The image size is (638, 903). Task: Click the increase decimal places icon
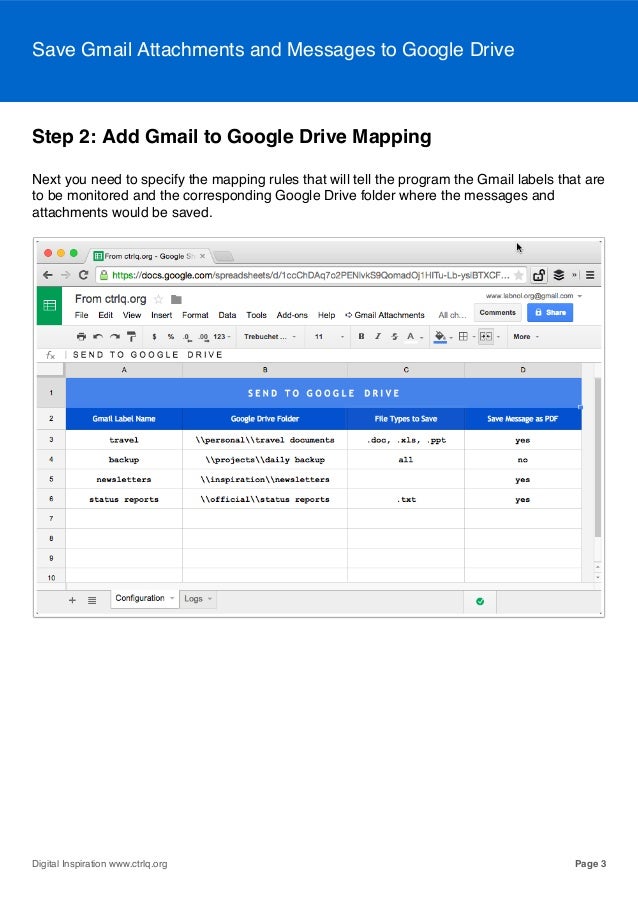(203, 336)
